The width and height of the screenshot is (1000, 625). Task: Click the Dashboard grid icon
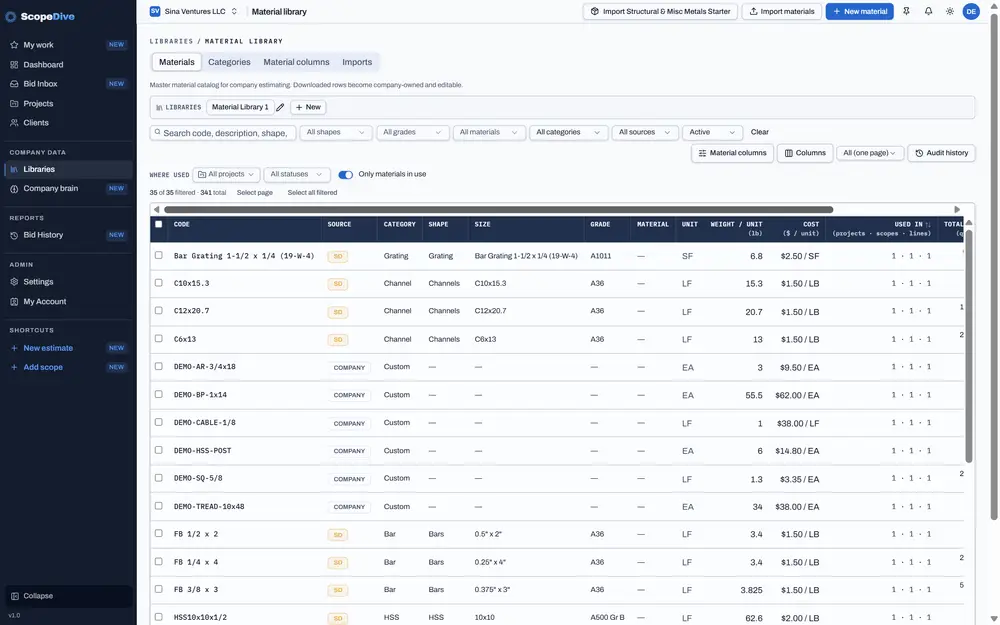(x=14, y=64)
